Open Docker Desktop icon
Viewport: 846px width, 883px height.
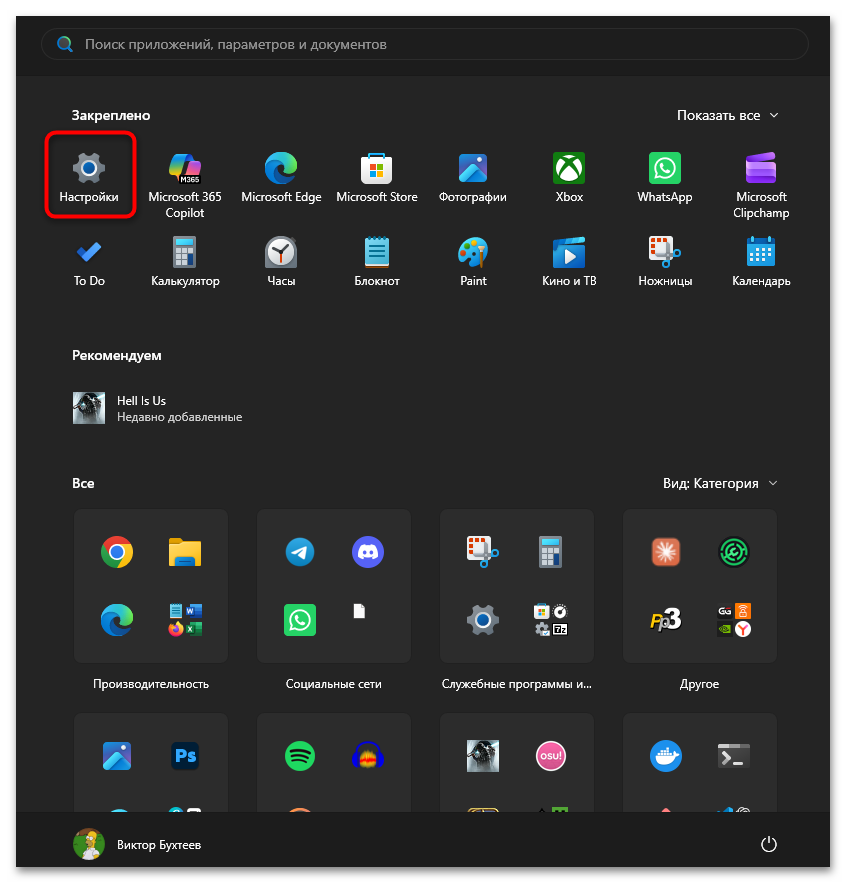point(666,756)
